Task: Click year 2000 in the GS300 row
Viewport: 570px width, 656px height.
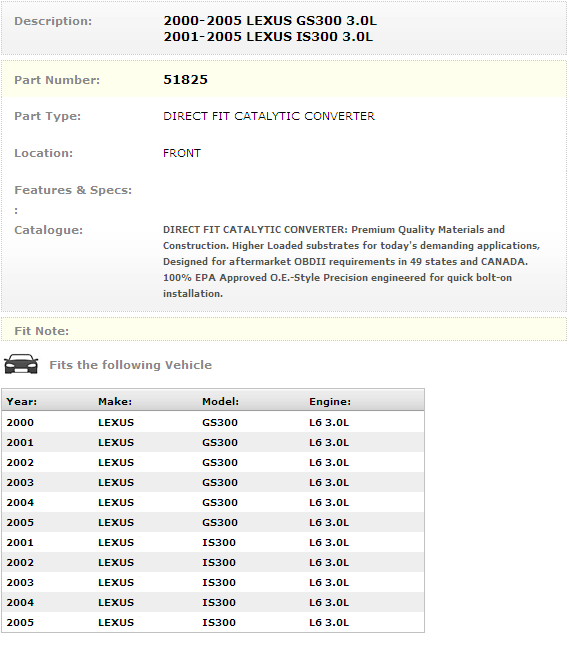Action: 20,423
